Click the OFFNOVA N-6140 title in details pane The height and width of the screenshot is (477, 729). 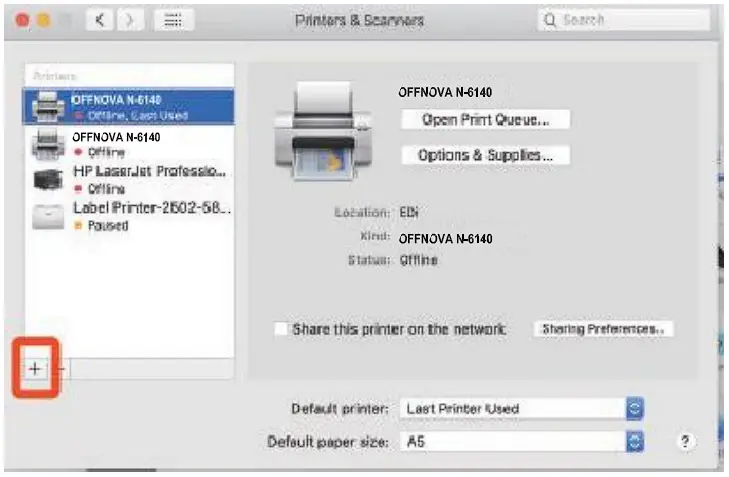point(445,93)
